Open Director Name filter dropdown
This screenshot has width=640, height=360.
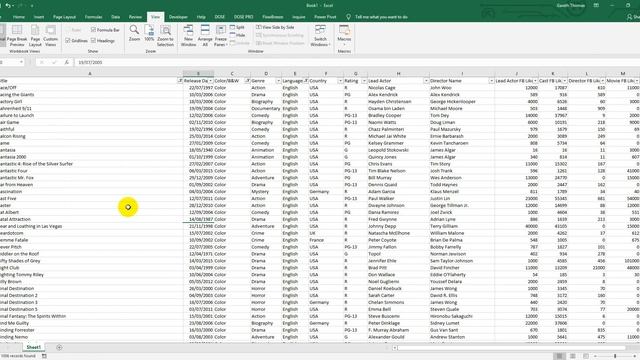(x=491, y=81)
